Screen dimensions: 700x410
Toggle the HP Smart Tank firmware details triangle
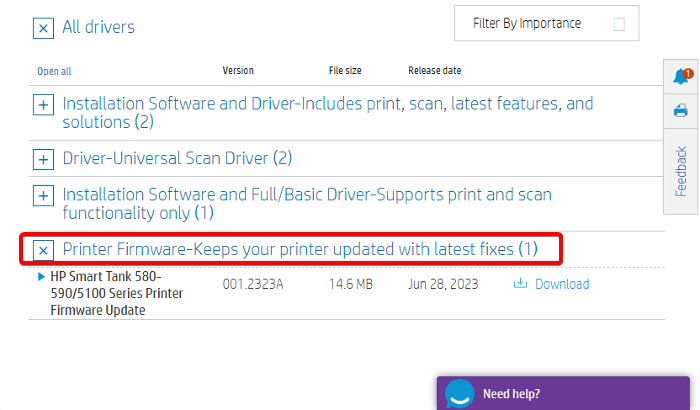point(41,276)
